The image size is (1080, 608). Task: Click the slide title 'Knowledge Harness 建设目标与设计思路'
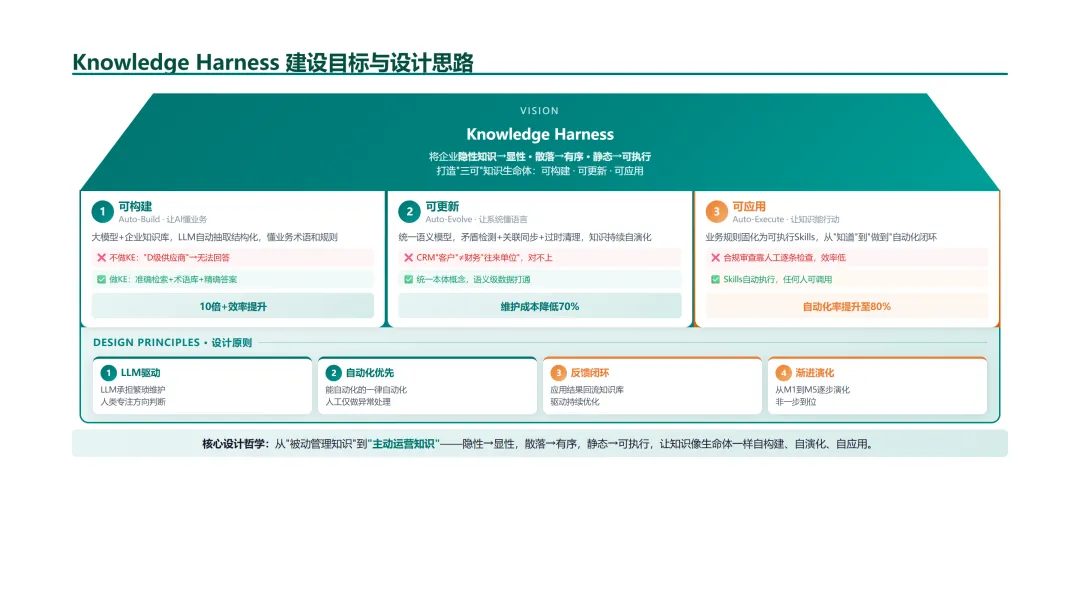[273, 62]
